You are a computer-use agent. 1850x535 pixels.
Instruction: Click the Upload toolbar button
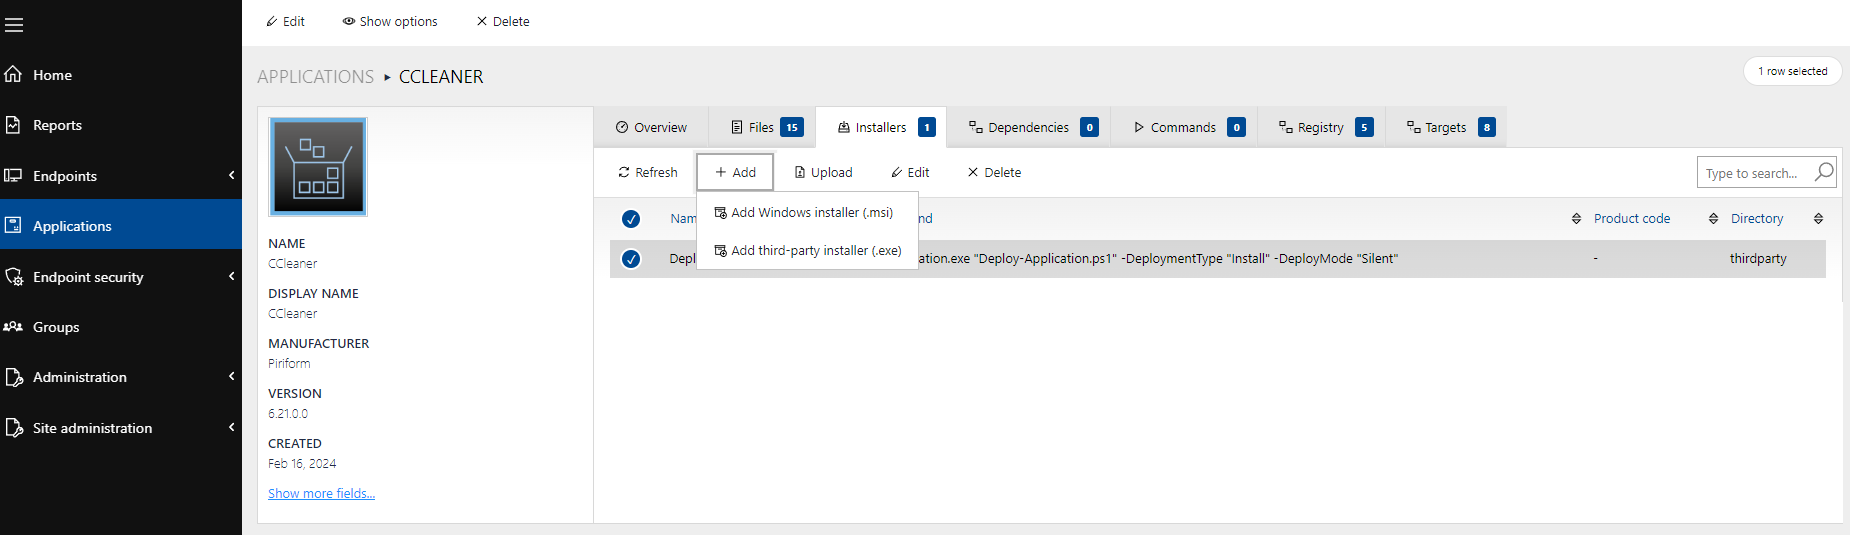[x=823, y=173]
